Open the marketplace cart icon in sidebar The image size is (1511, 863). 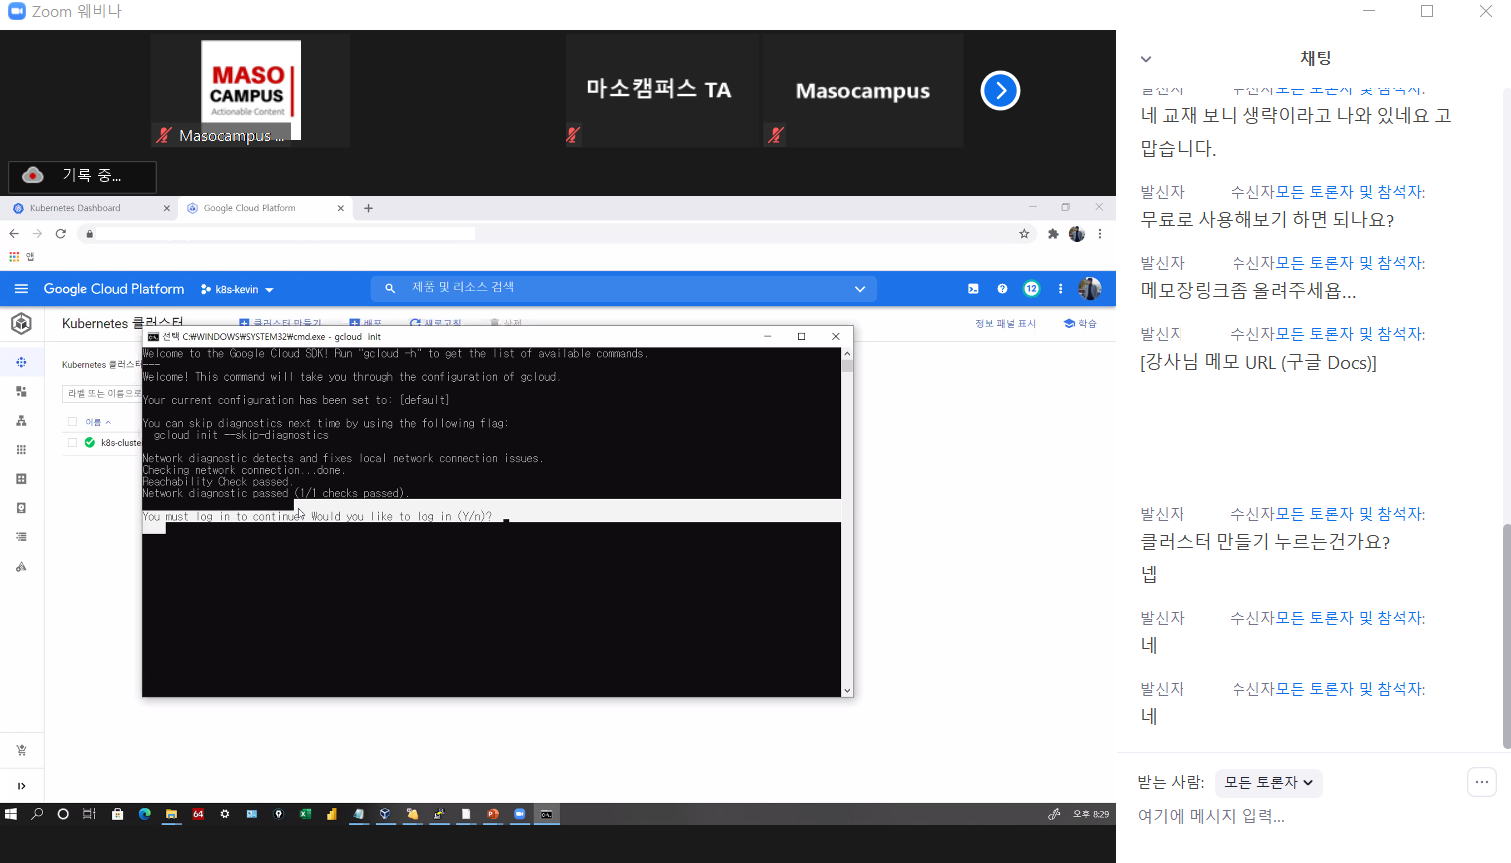coord(21,750)
